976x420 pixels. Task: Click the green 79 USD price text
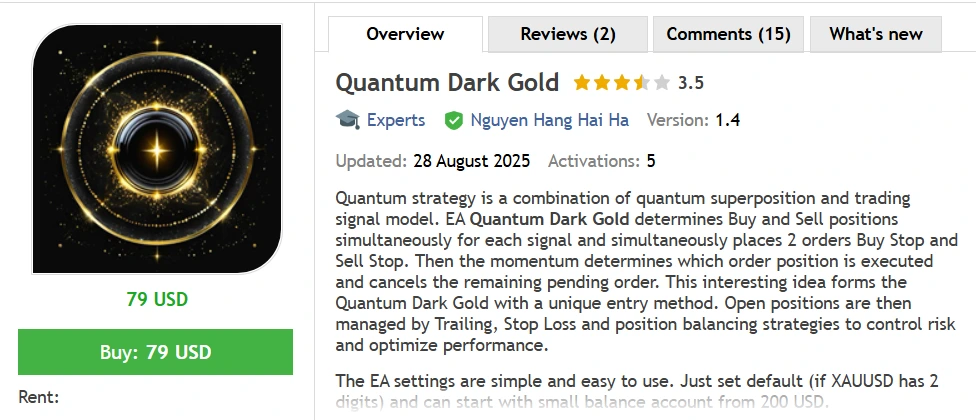click(x=156, y=299)
